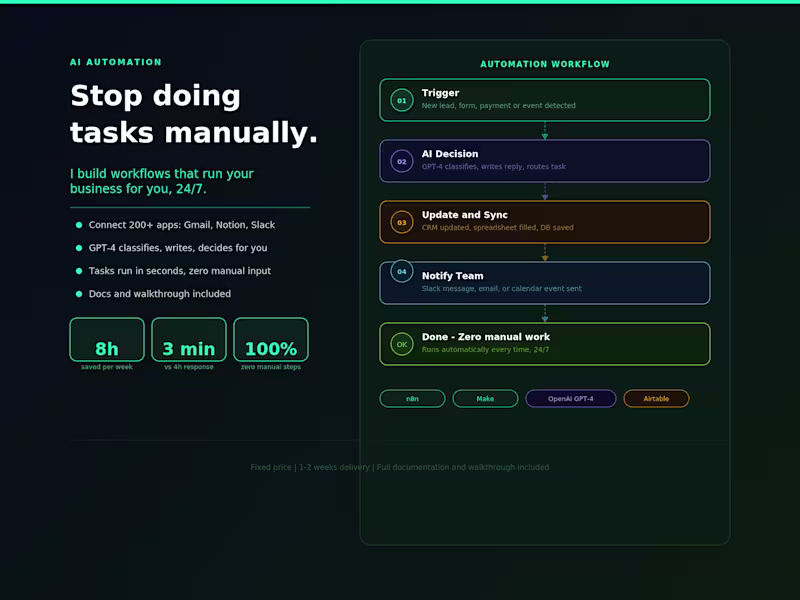Click the 03 Update and Sync badge
The image size is (800, 600).
pyautogui.click(x=400, y=222)
